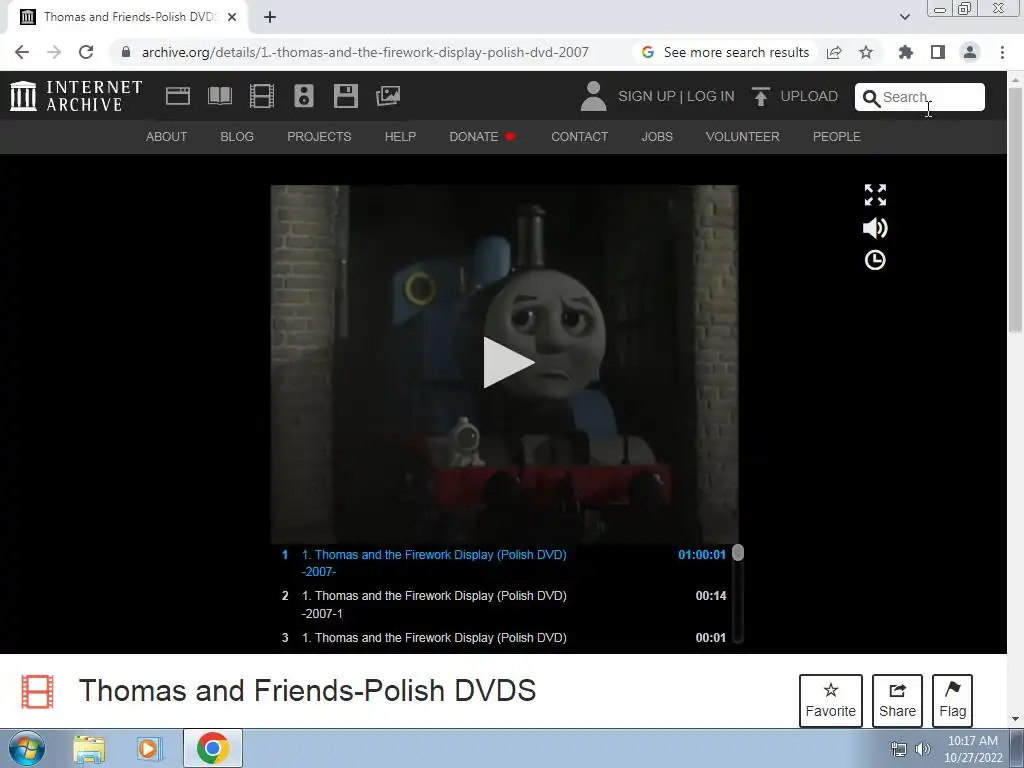
Task: Toggle the browser side panel
Action: point(938,52)
